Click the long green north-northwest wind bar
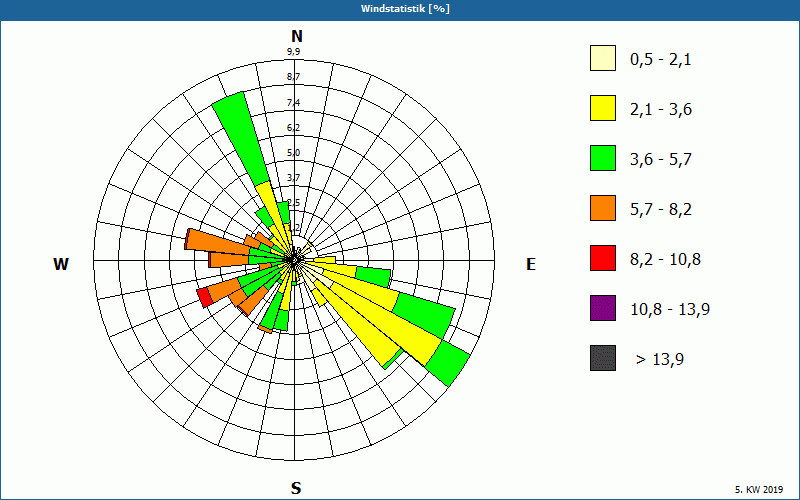The height and width of the screenshot is (500, 800). coord(240,139)
